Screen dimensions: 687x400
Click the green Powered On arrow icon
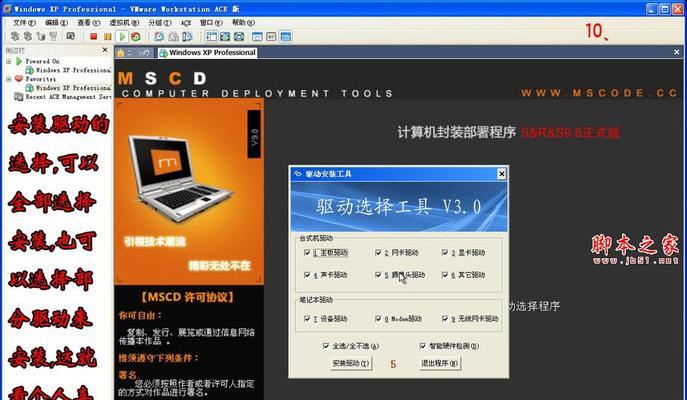coord(19,61)
